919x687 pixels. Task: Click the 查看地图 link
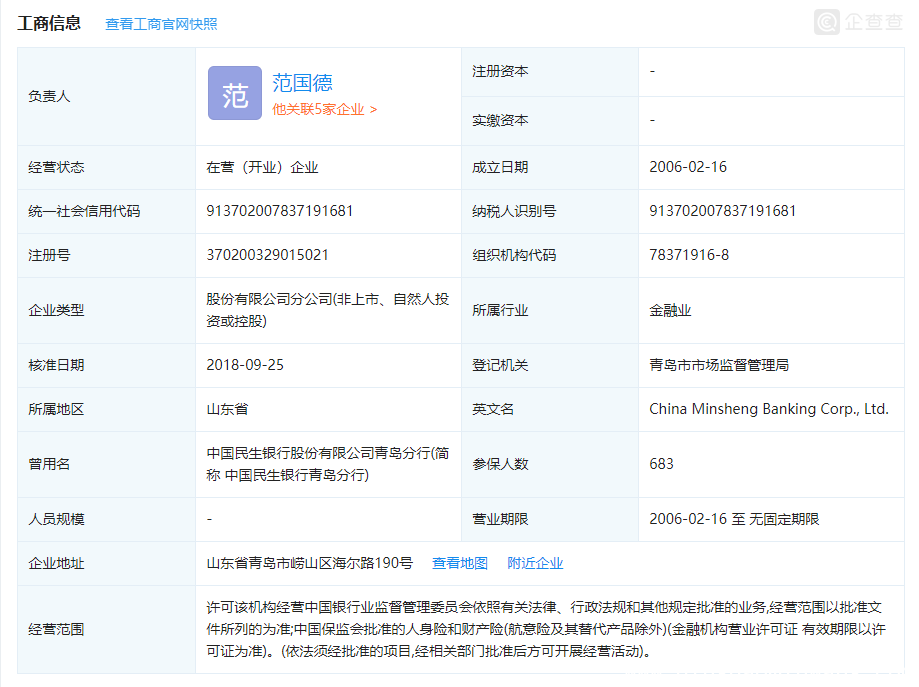[x=460, y=563]
